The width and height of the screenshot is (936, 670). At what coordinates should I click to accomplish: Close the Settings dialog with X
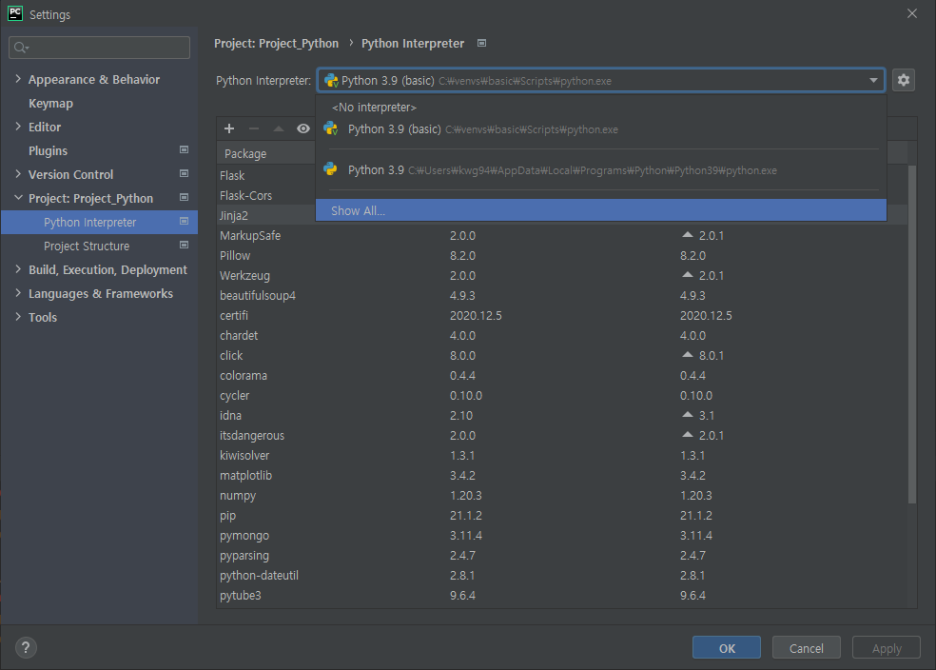[912, 13]
